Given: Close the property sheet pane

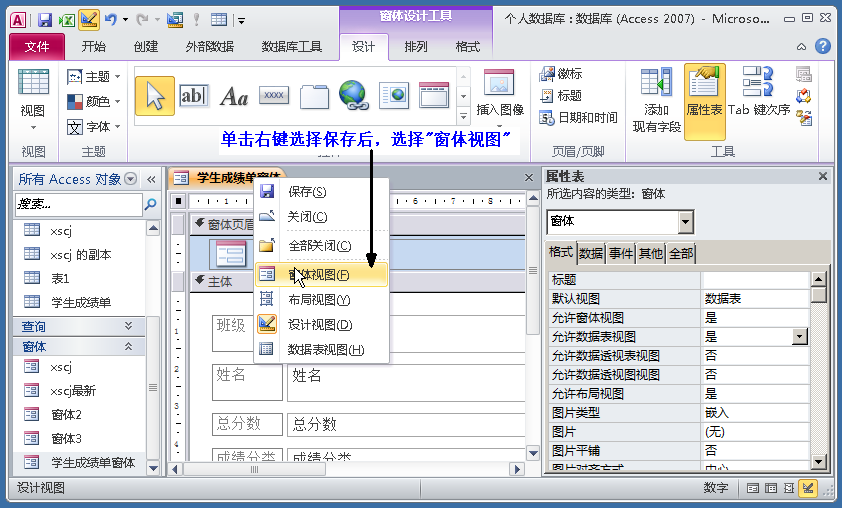Looking at the screenshot, I should [x=823, y=177].
